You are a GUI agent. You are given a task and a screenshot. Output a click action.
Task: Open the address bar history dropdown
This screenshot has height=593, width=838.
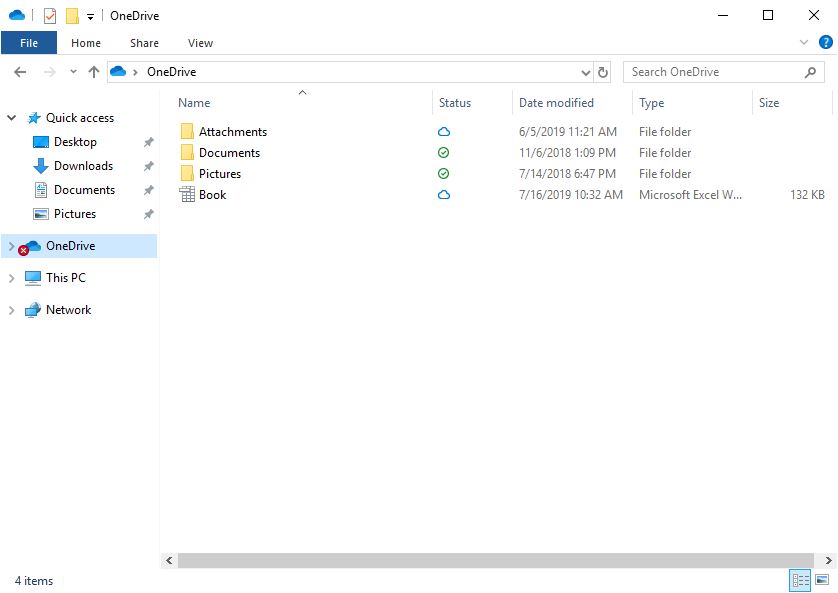click(x=586, y=72)
